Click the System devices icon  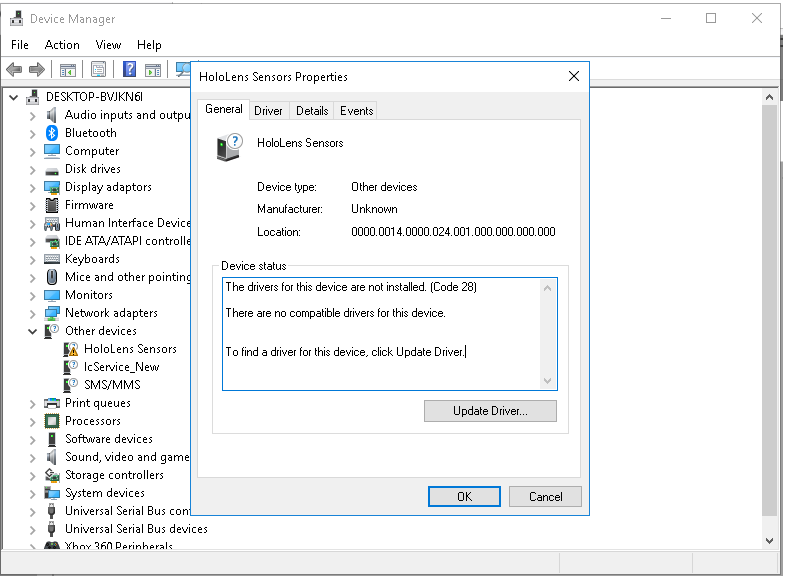click(x=52, y=493)
